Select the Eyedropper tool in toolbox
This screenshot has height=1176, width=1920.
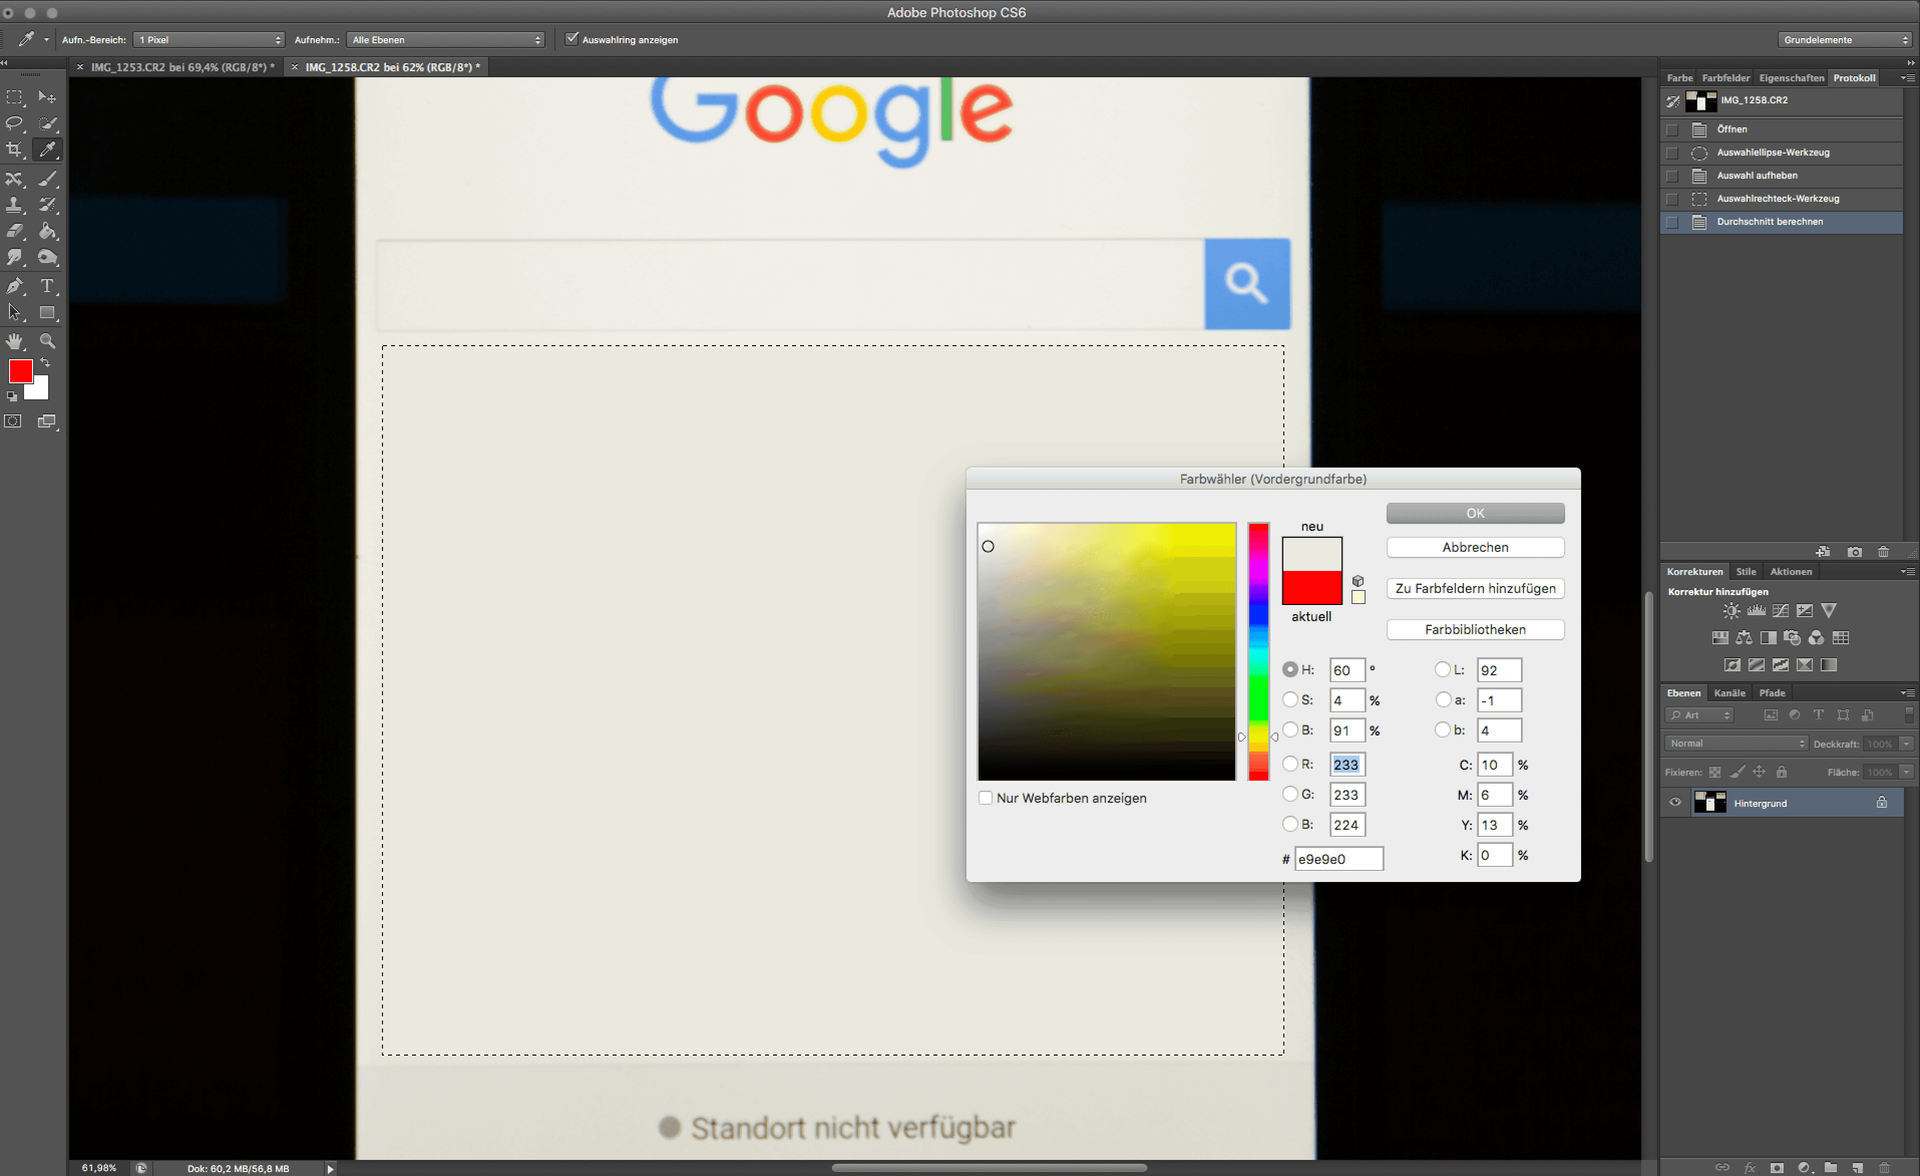(x=47, y=149)
